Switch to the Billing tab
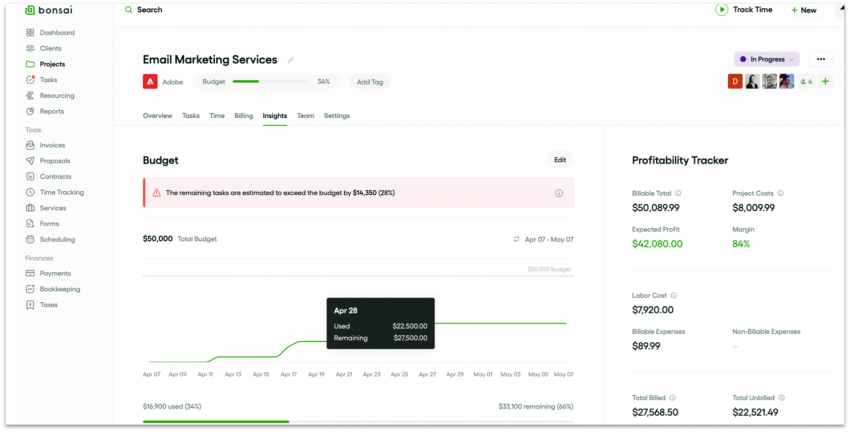Viewport: 850px width, 432px height. (x=243, y=116)
